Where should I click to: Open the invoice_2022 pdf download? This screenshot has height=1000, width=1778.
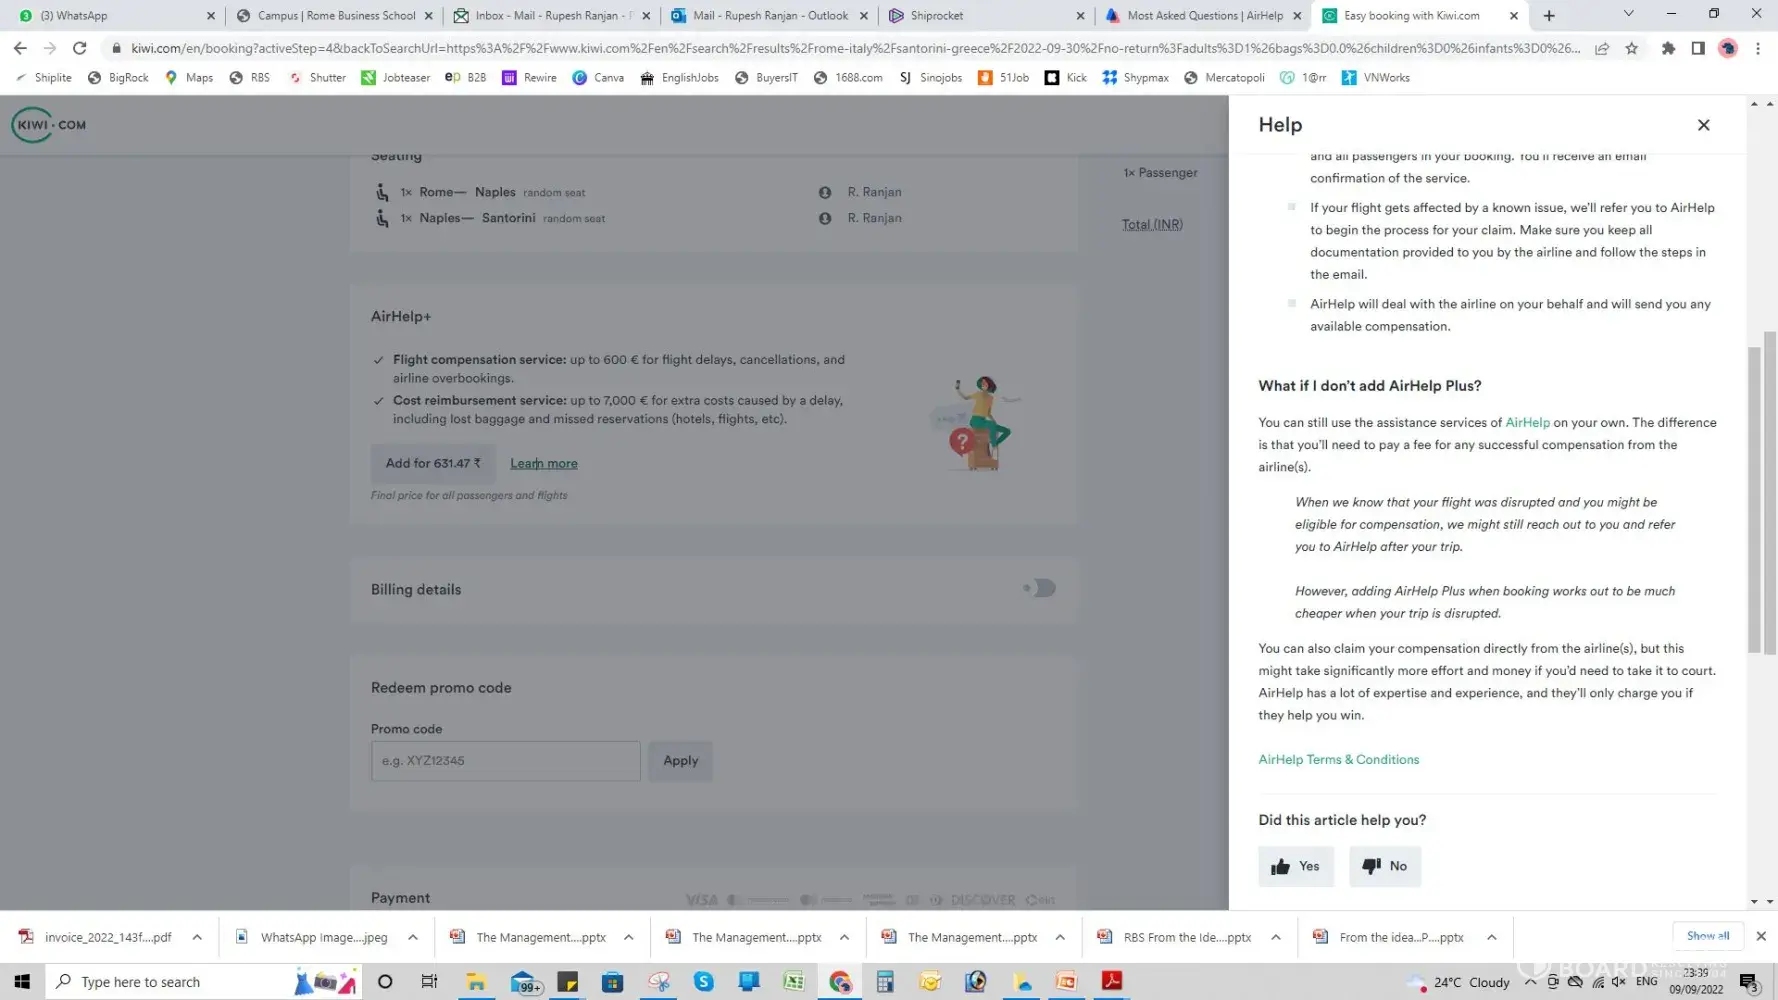(97, 937)
